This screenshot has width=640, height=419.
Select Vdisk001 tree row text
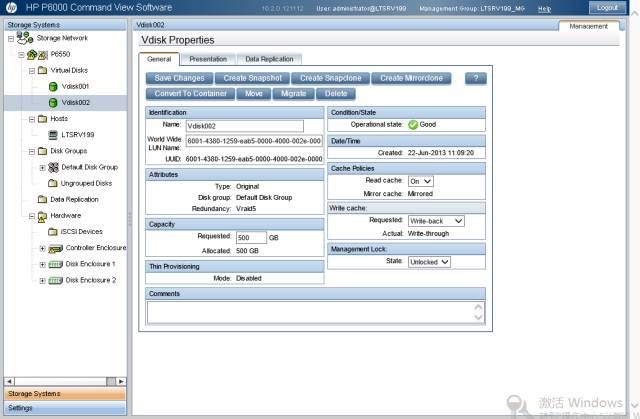76,86
